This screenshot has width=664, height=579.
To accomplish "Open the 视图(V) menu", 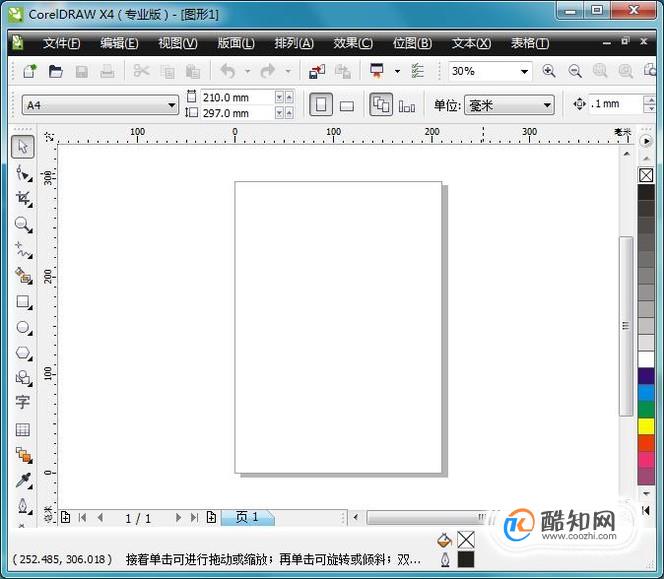I will tap(178, 43).
